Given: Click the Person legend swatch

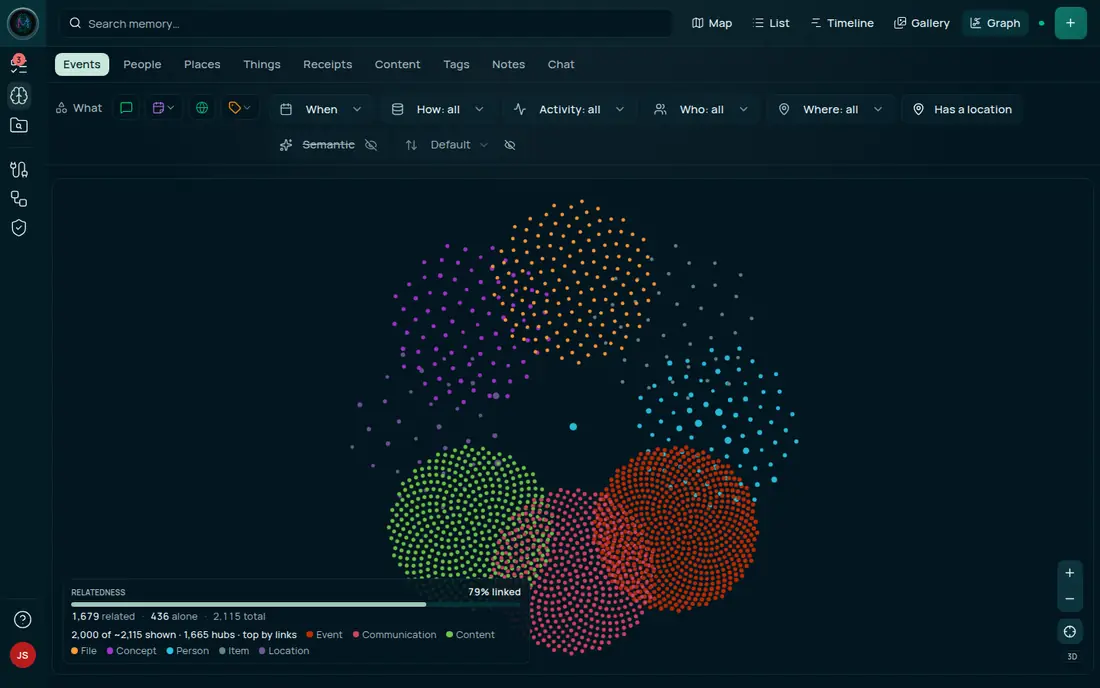Looking at the screenshot, I should (170, 651).
